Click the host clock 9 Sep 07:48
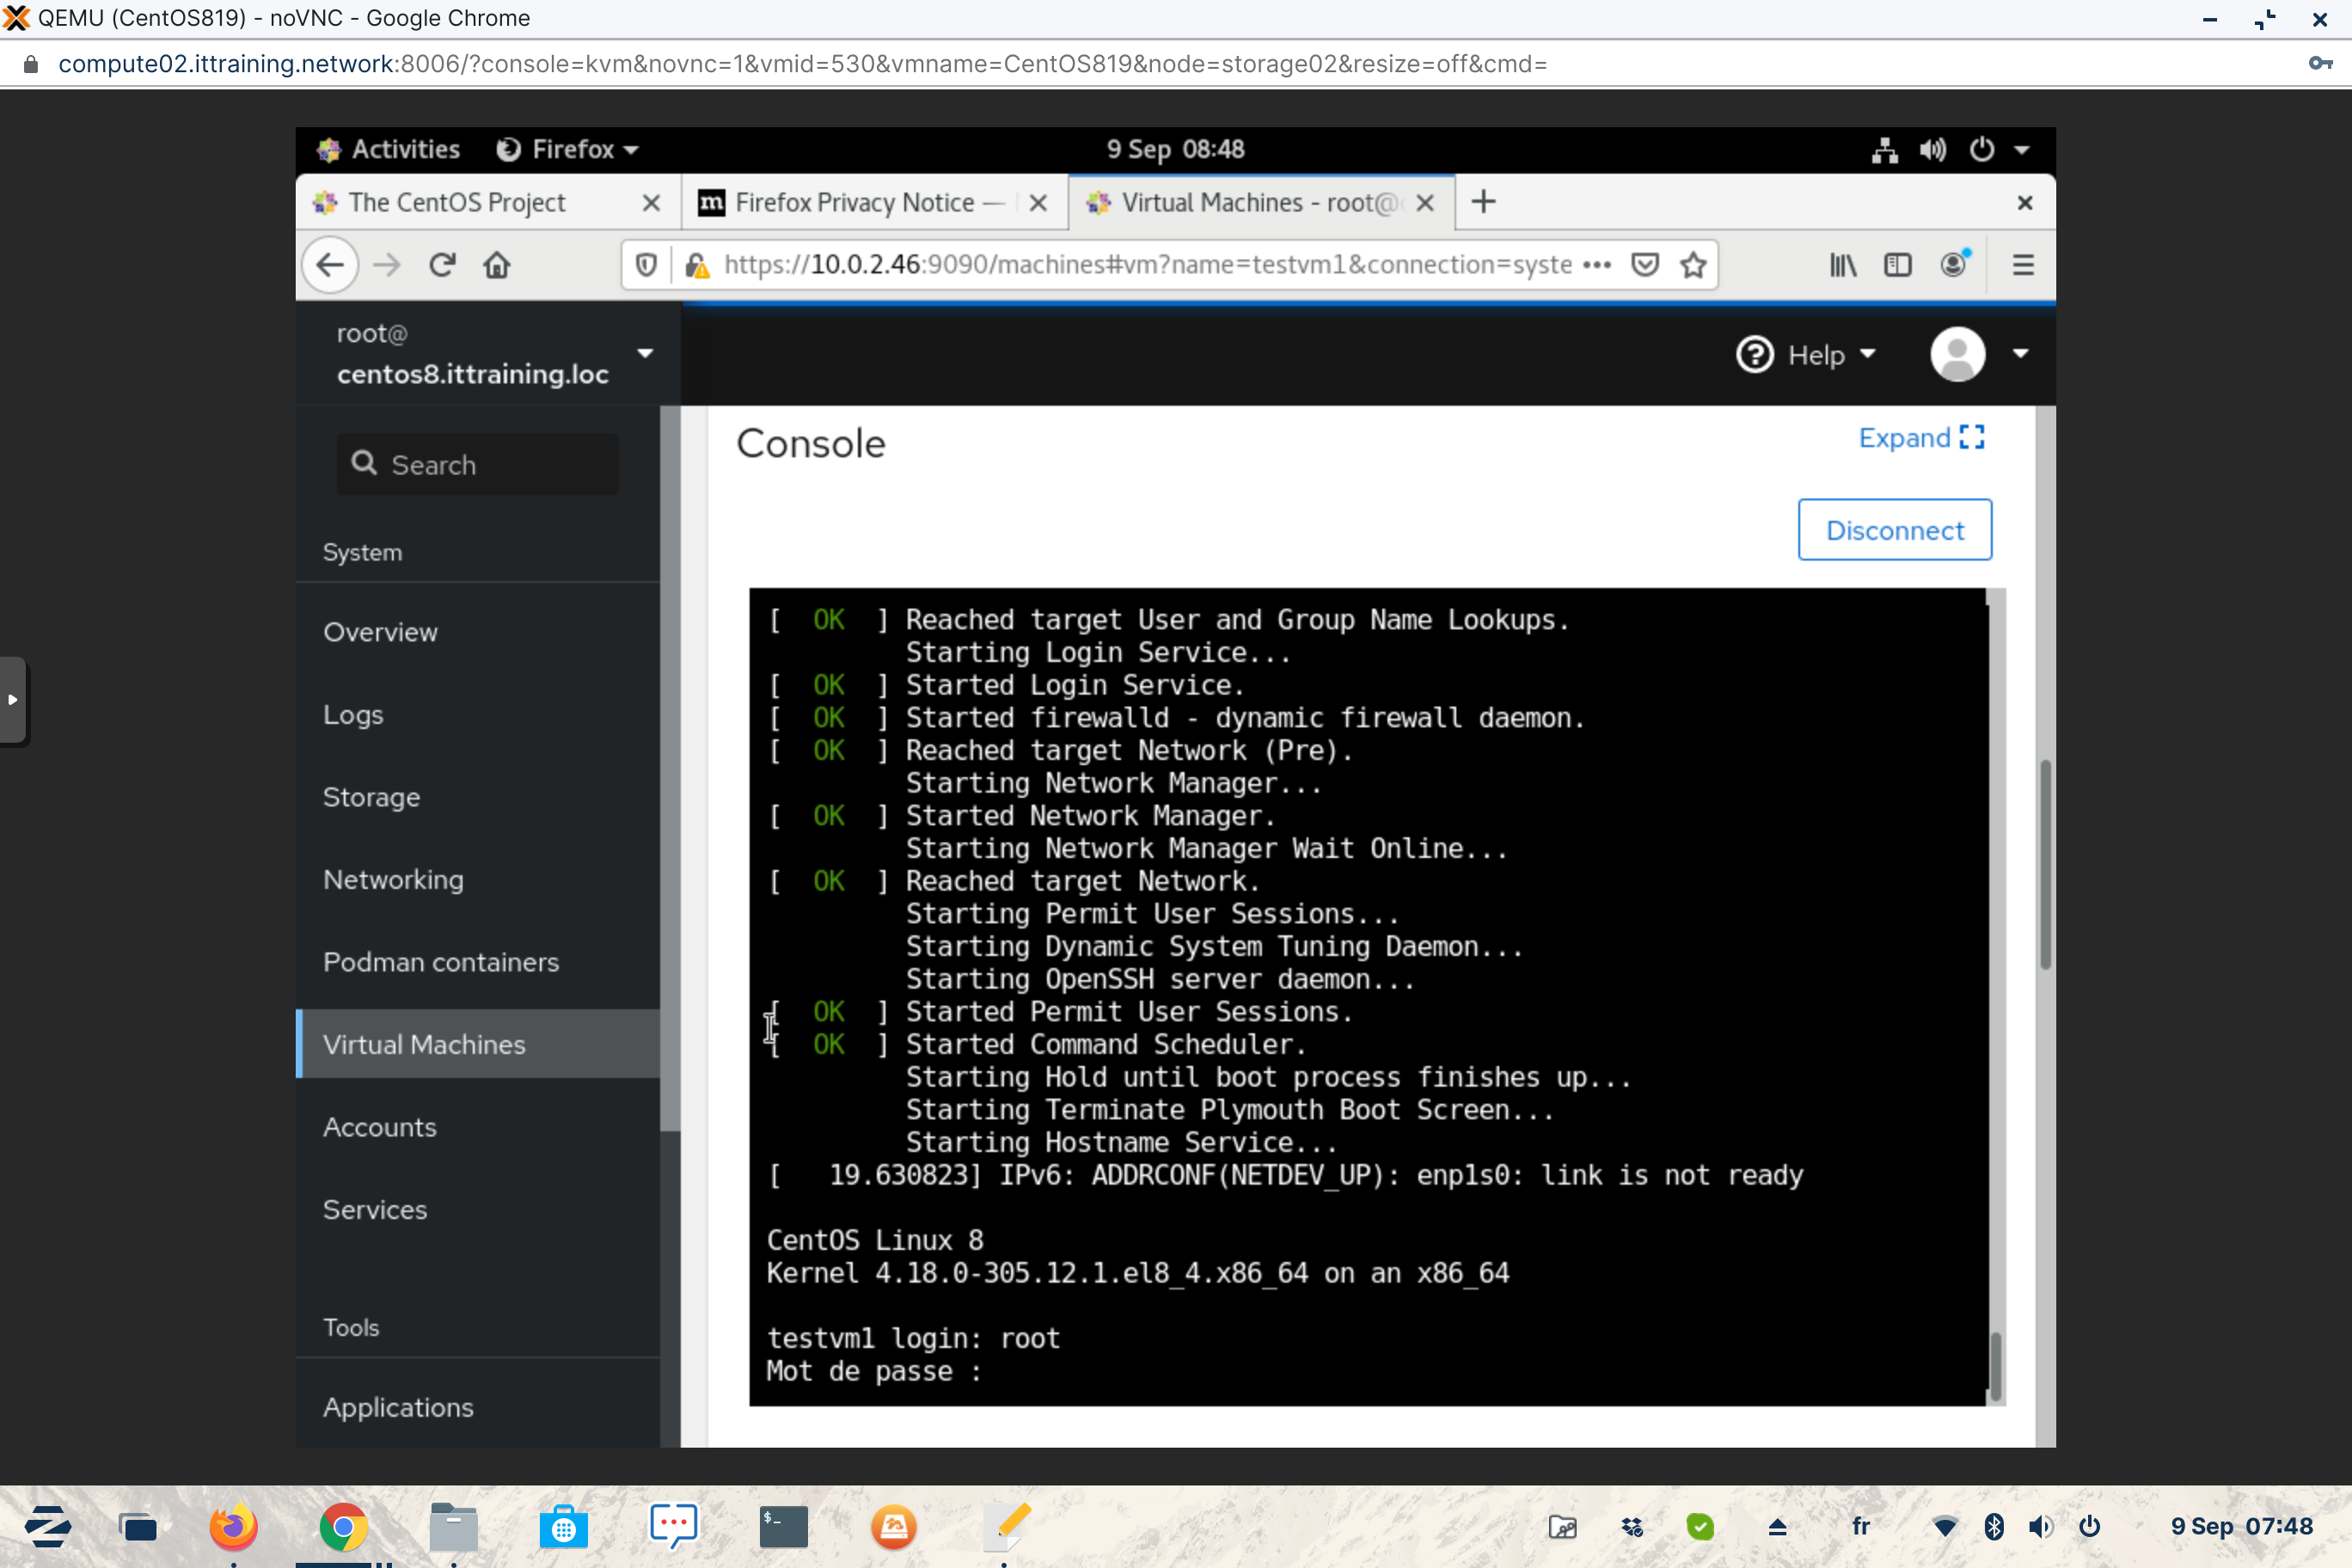The height and width of the screenshot is (1568, 2352). point(2241,1526)
